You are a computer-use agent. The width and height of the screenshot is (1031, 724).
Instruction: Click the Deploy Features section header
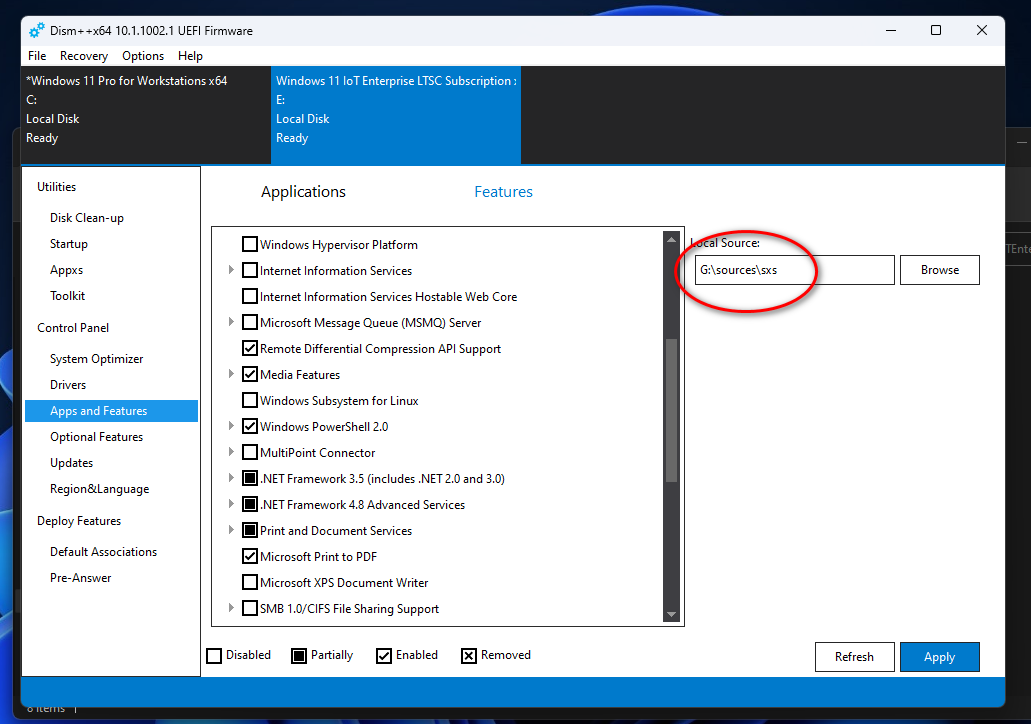tap(79, 521)
